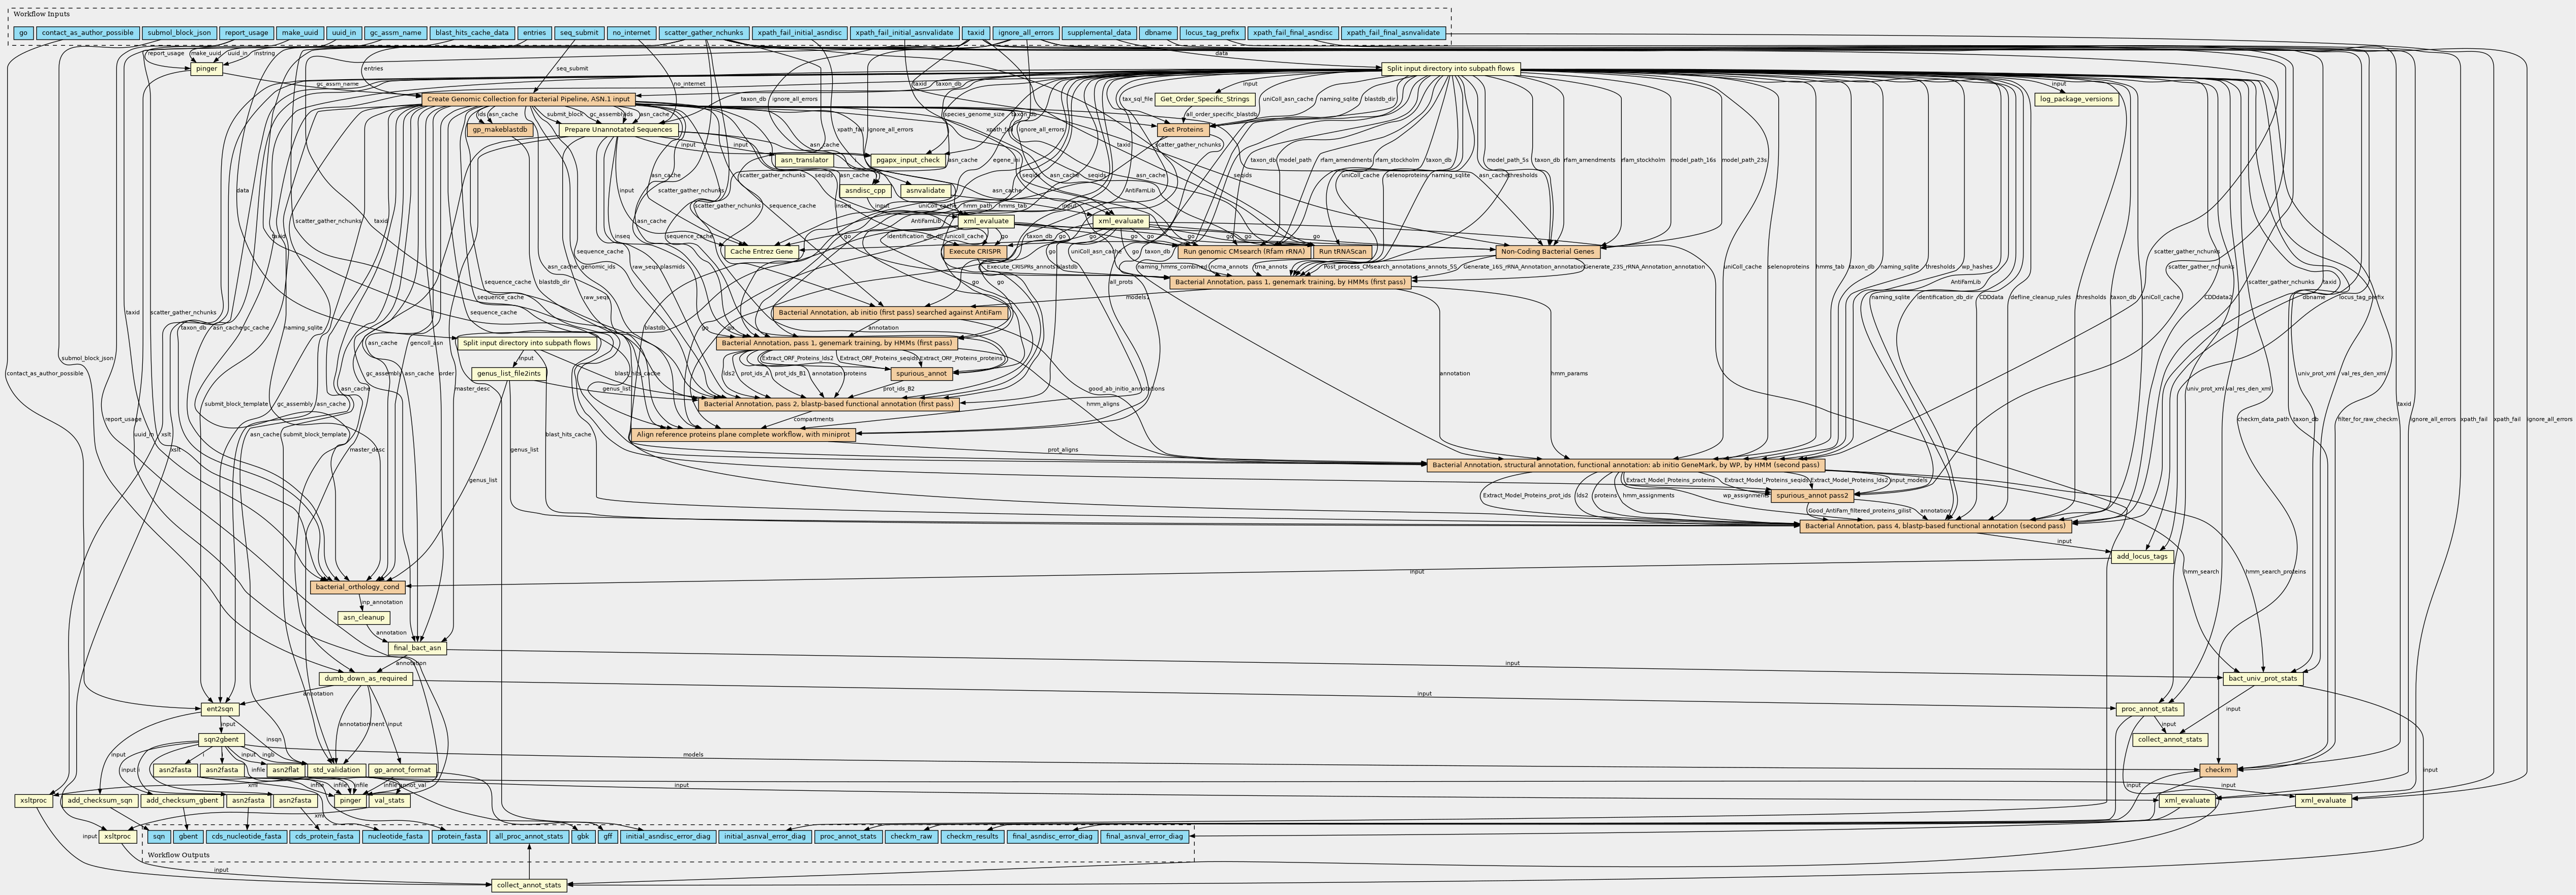2576x895 pixels.
Task: Click the 'bacterial_orthology_cond' step
Action: (357, 587)
